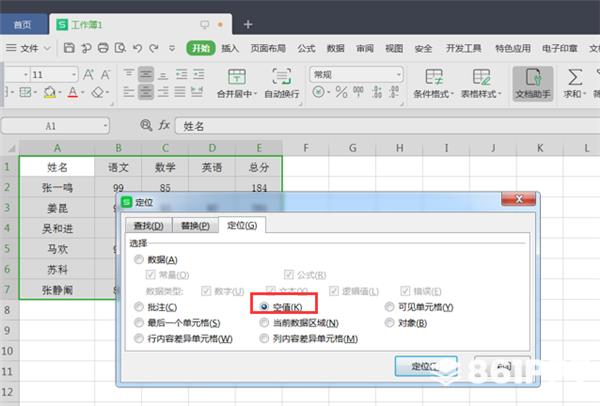
Task: Select the 行内容差异单元格(W) radio option
Action: click(x=139, y=339)
